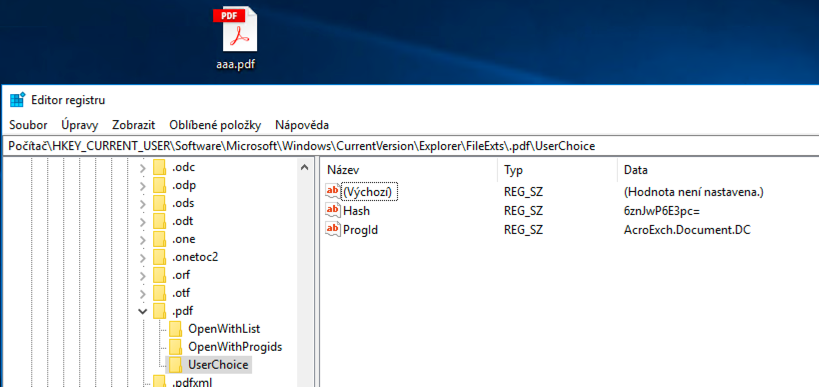The image size is (819, 387).
Task: Select the (Výchozí) value name
Action: [x=370, y=192]
